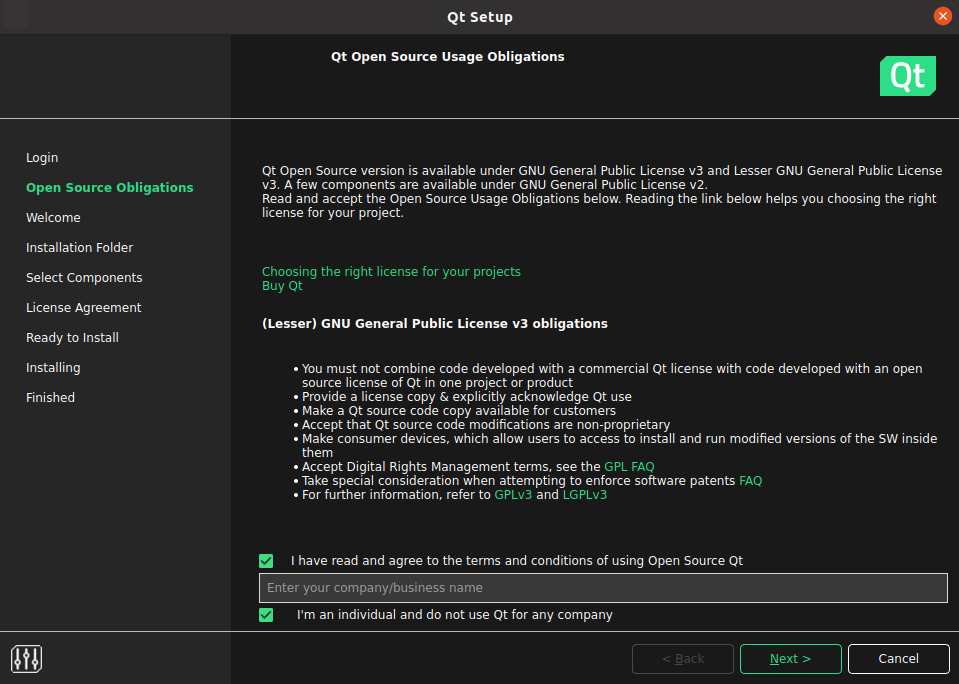Click the Qt logo icon

point(907,76)
